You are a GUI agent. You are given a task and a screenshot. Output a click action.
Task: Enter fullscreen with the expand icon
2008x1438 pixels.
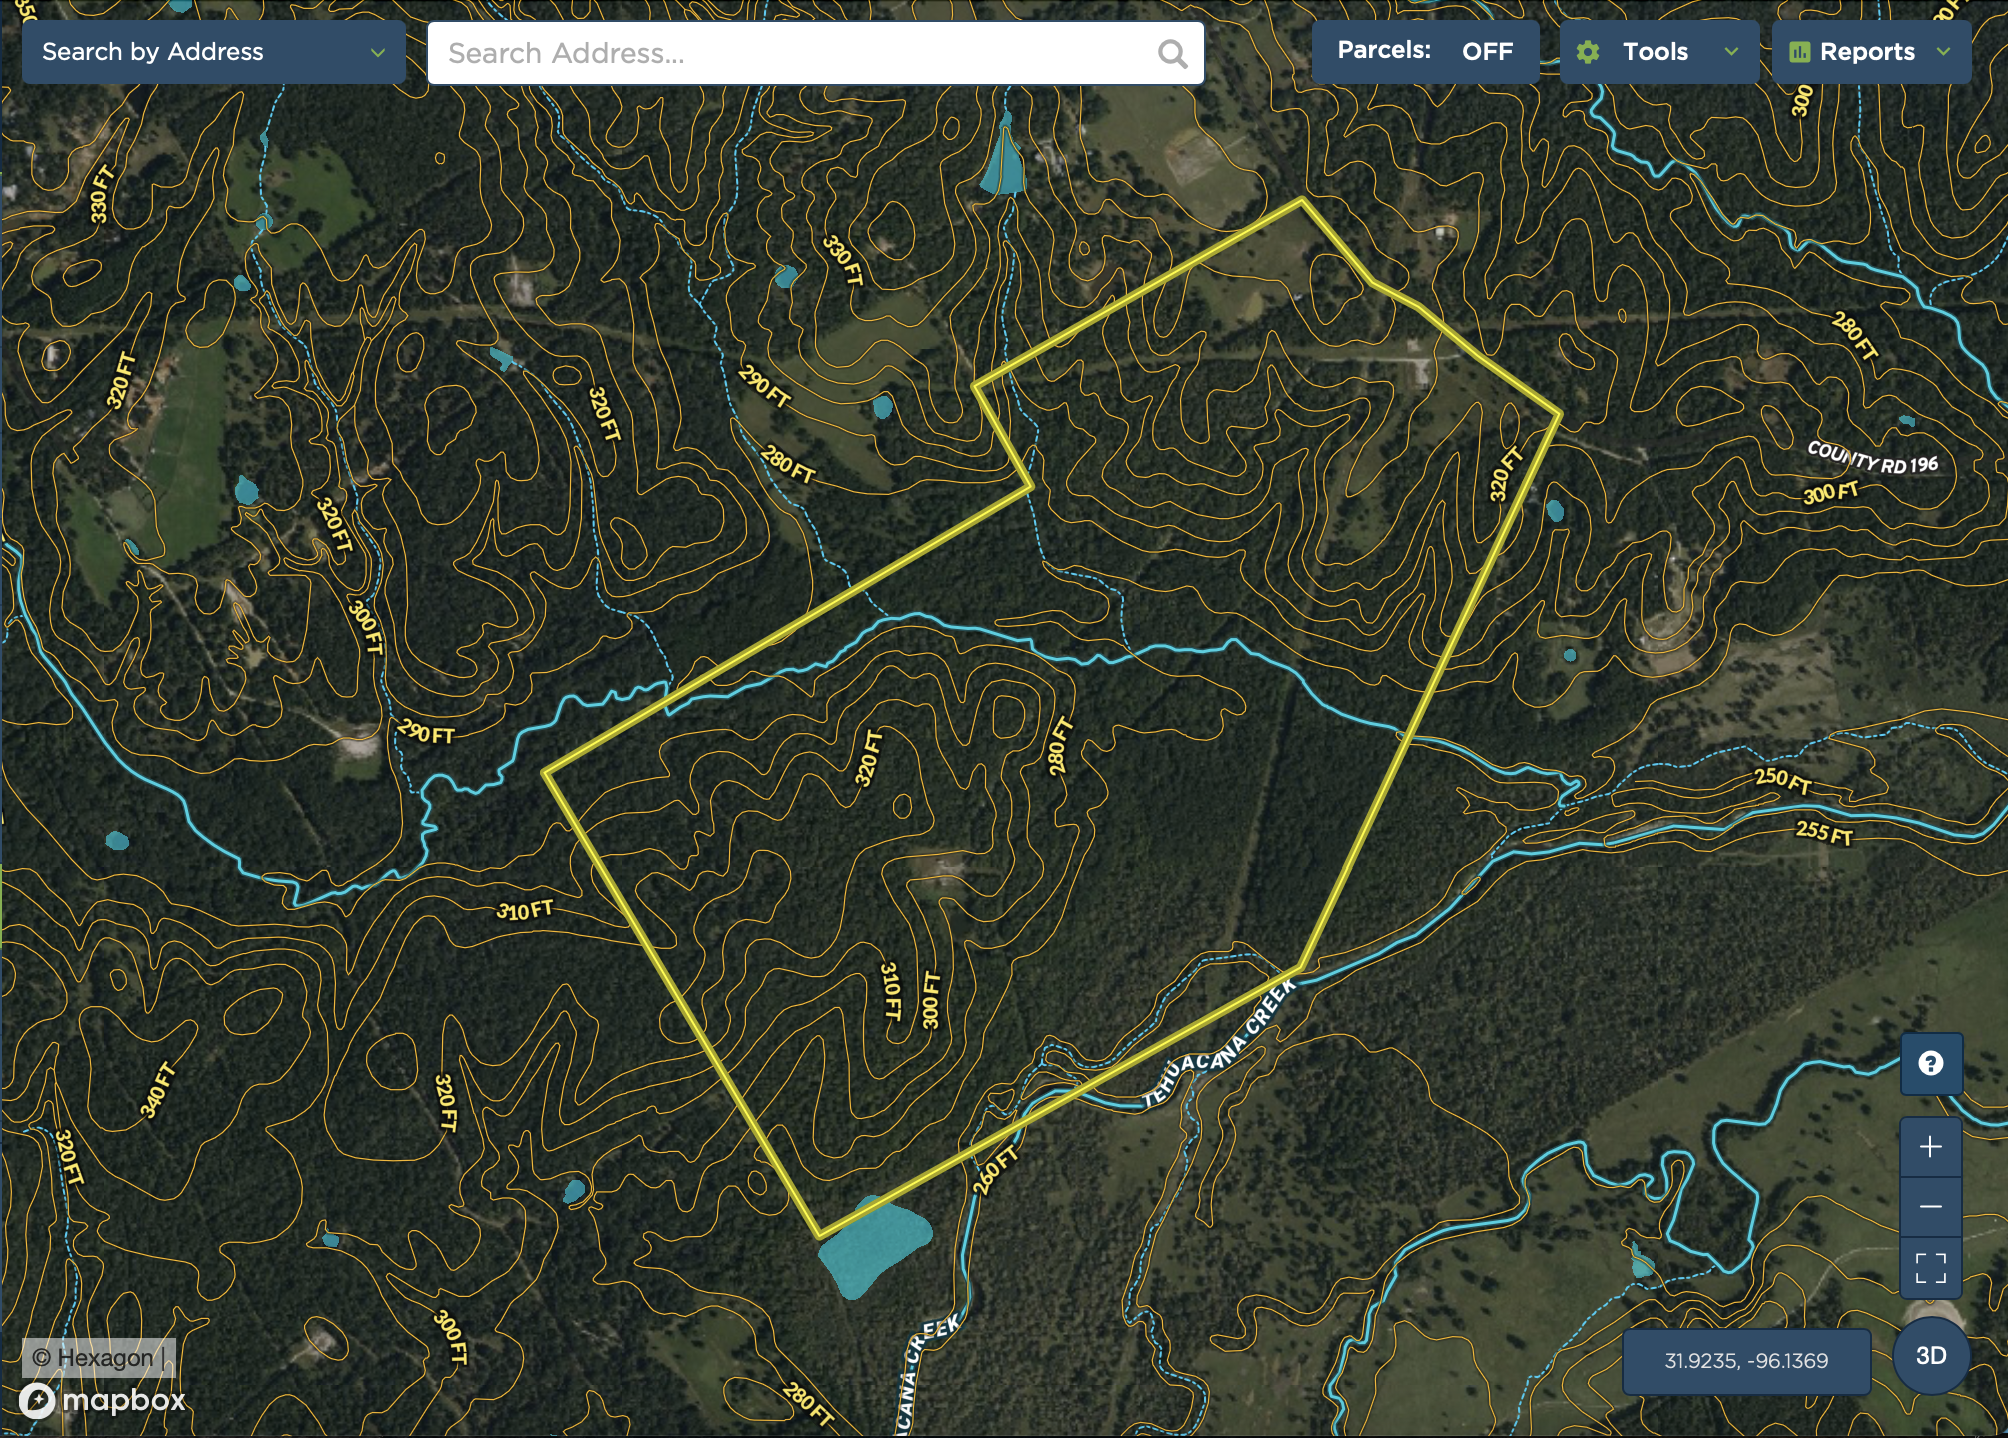coord(1930,1268)
